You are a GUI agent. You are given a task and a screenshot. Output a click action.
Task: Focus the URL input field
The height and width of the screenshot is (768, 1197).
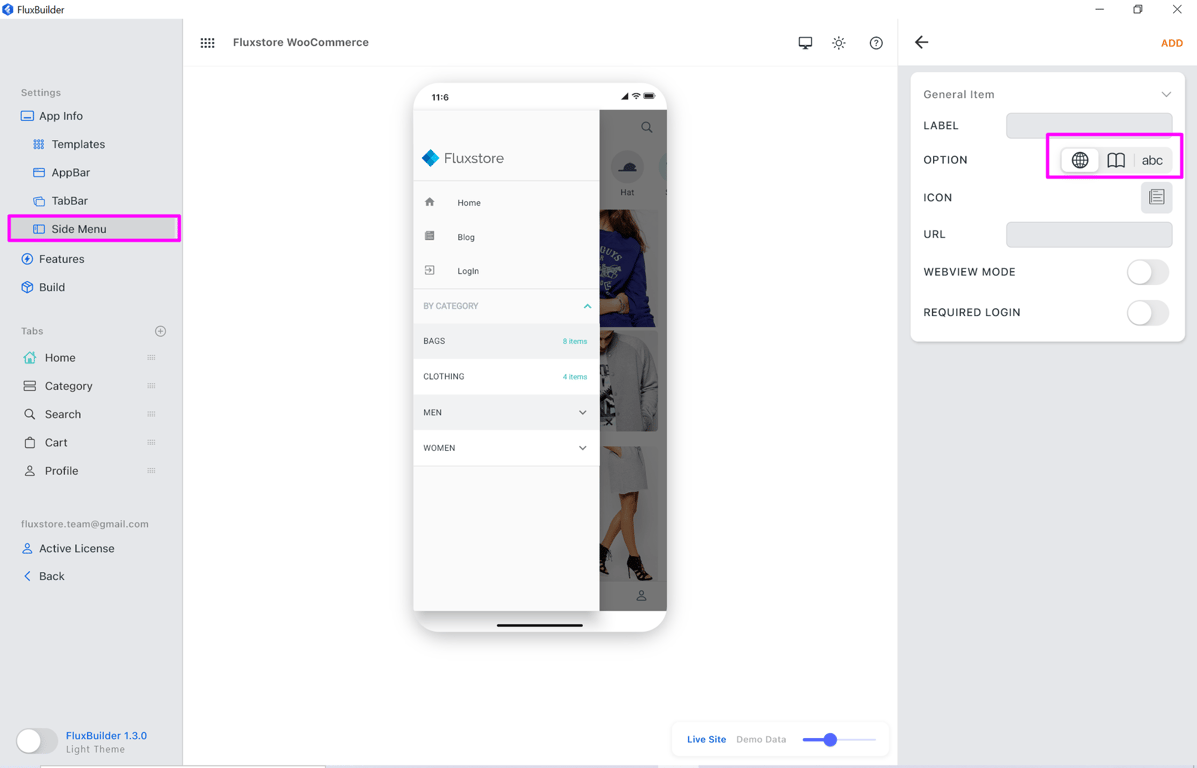[1089, 234]
